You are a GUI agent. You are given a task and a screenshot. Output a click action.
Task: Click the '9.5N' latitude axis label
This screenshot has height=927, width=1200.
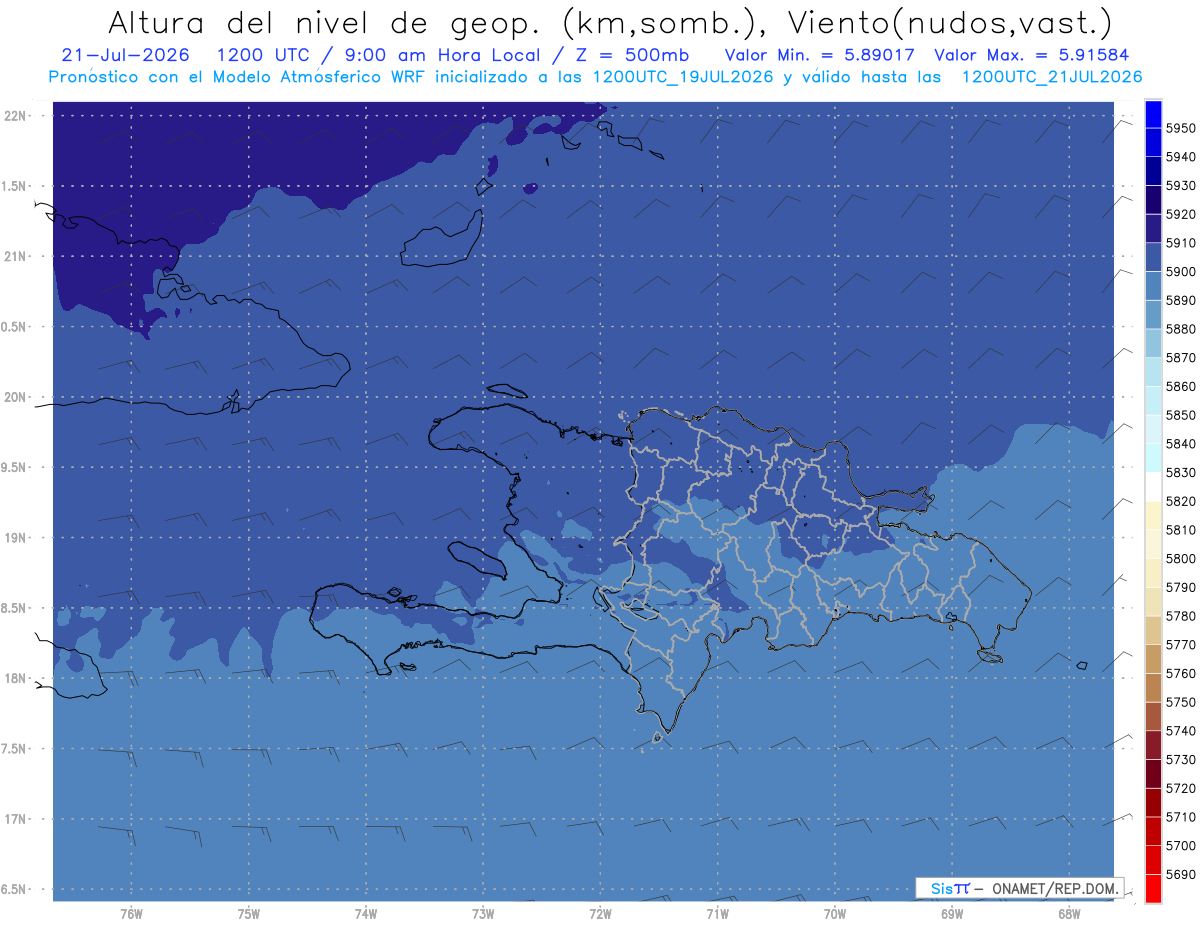pos(15,467)
